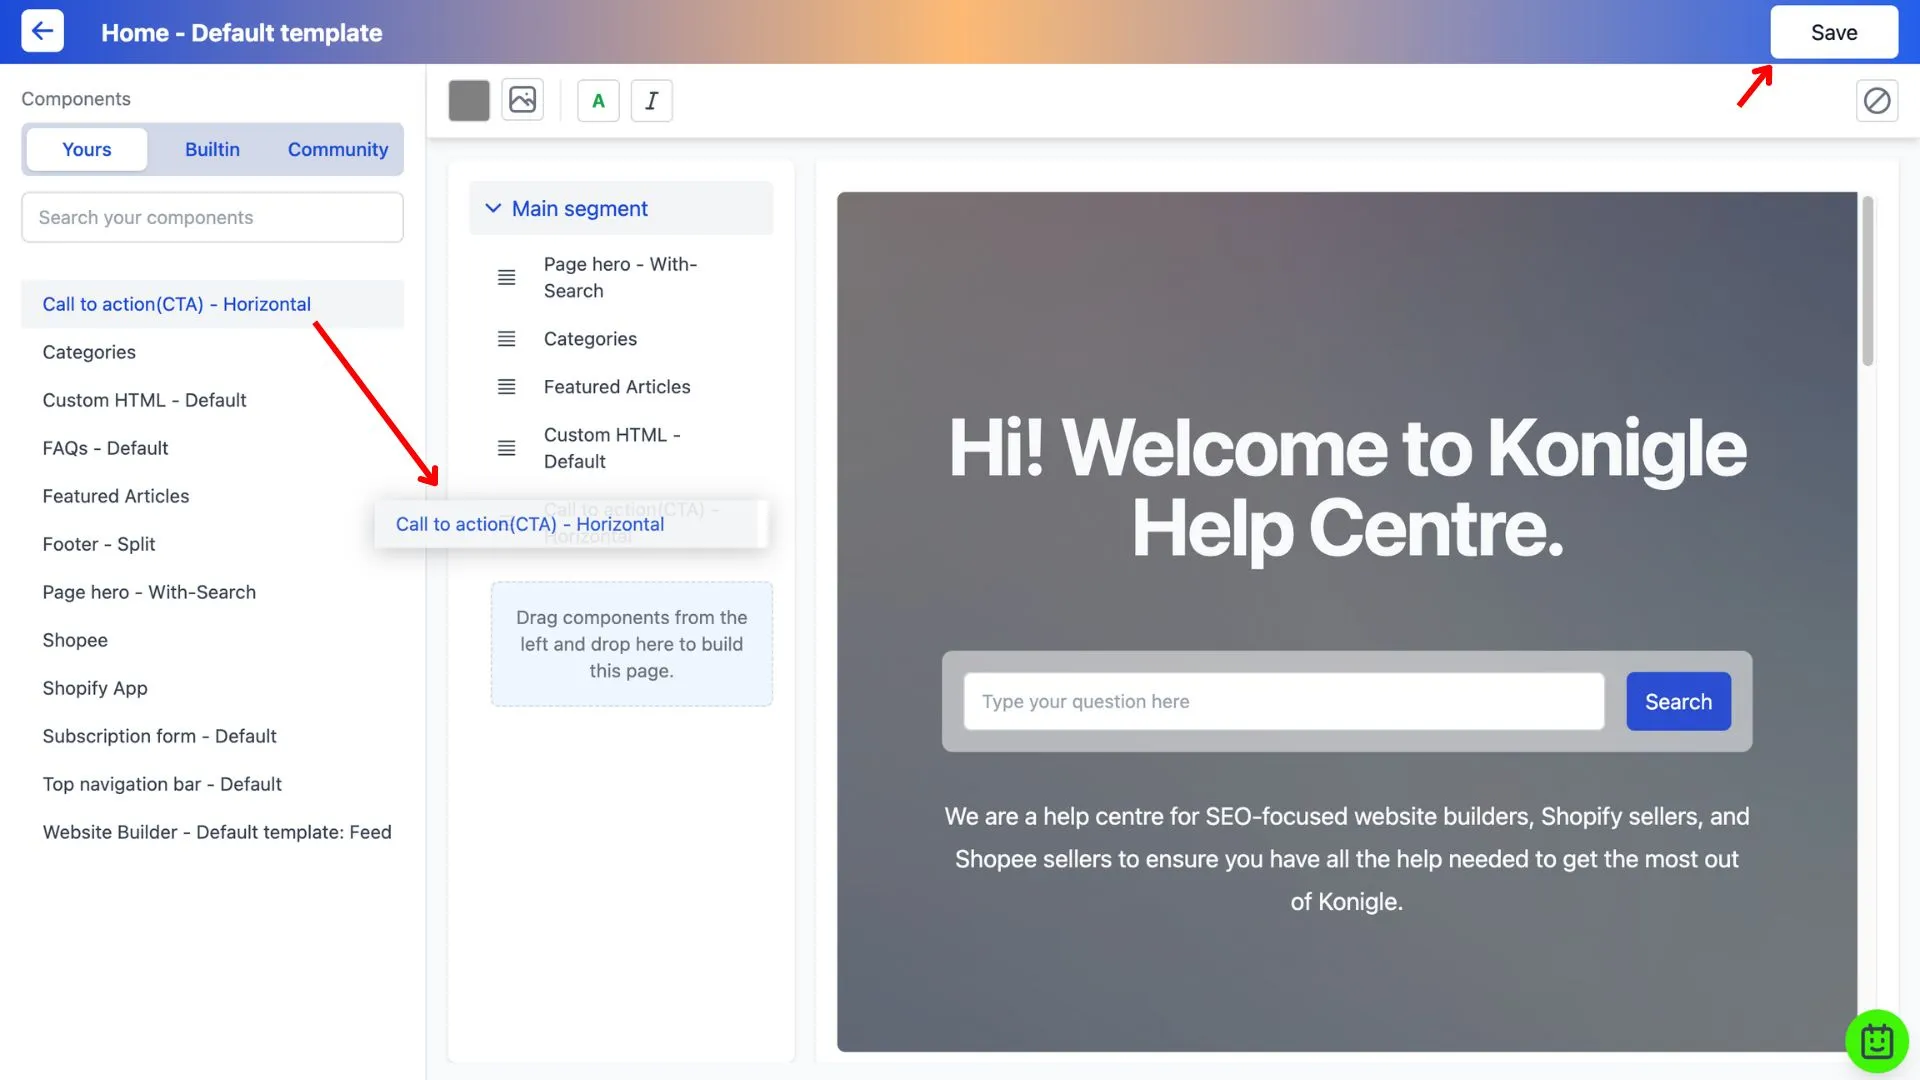Save the template with the Save button
1920x1080 pixels.
[x=1834, y=32]
